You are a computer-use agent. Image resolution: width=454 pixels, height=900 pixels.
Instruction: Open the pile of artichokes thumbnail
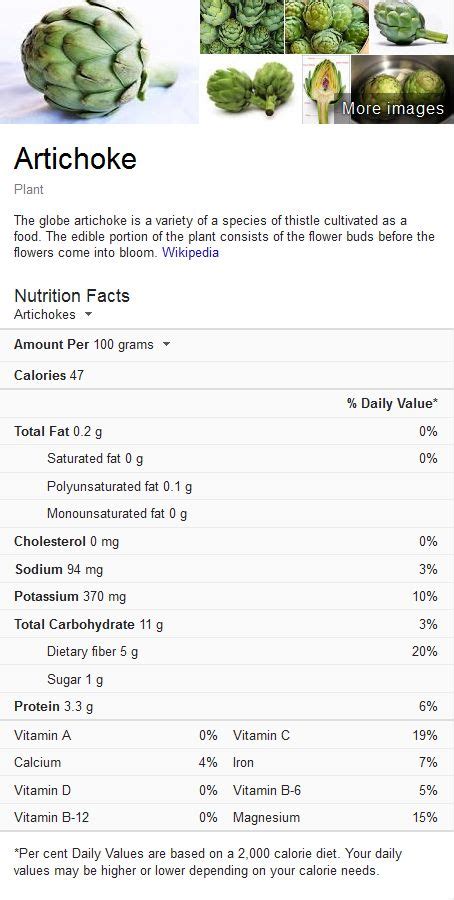click(242, 27)
